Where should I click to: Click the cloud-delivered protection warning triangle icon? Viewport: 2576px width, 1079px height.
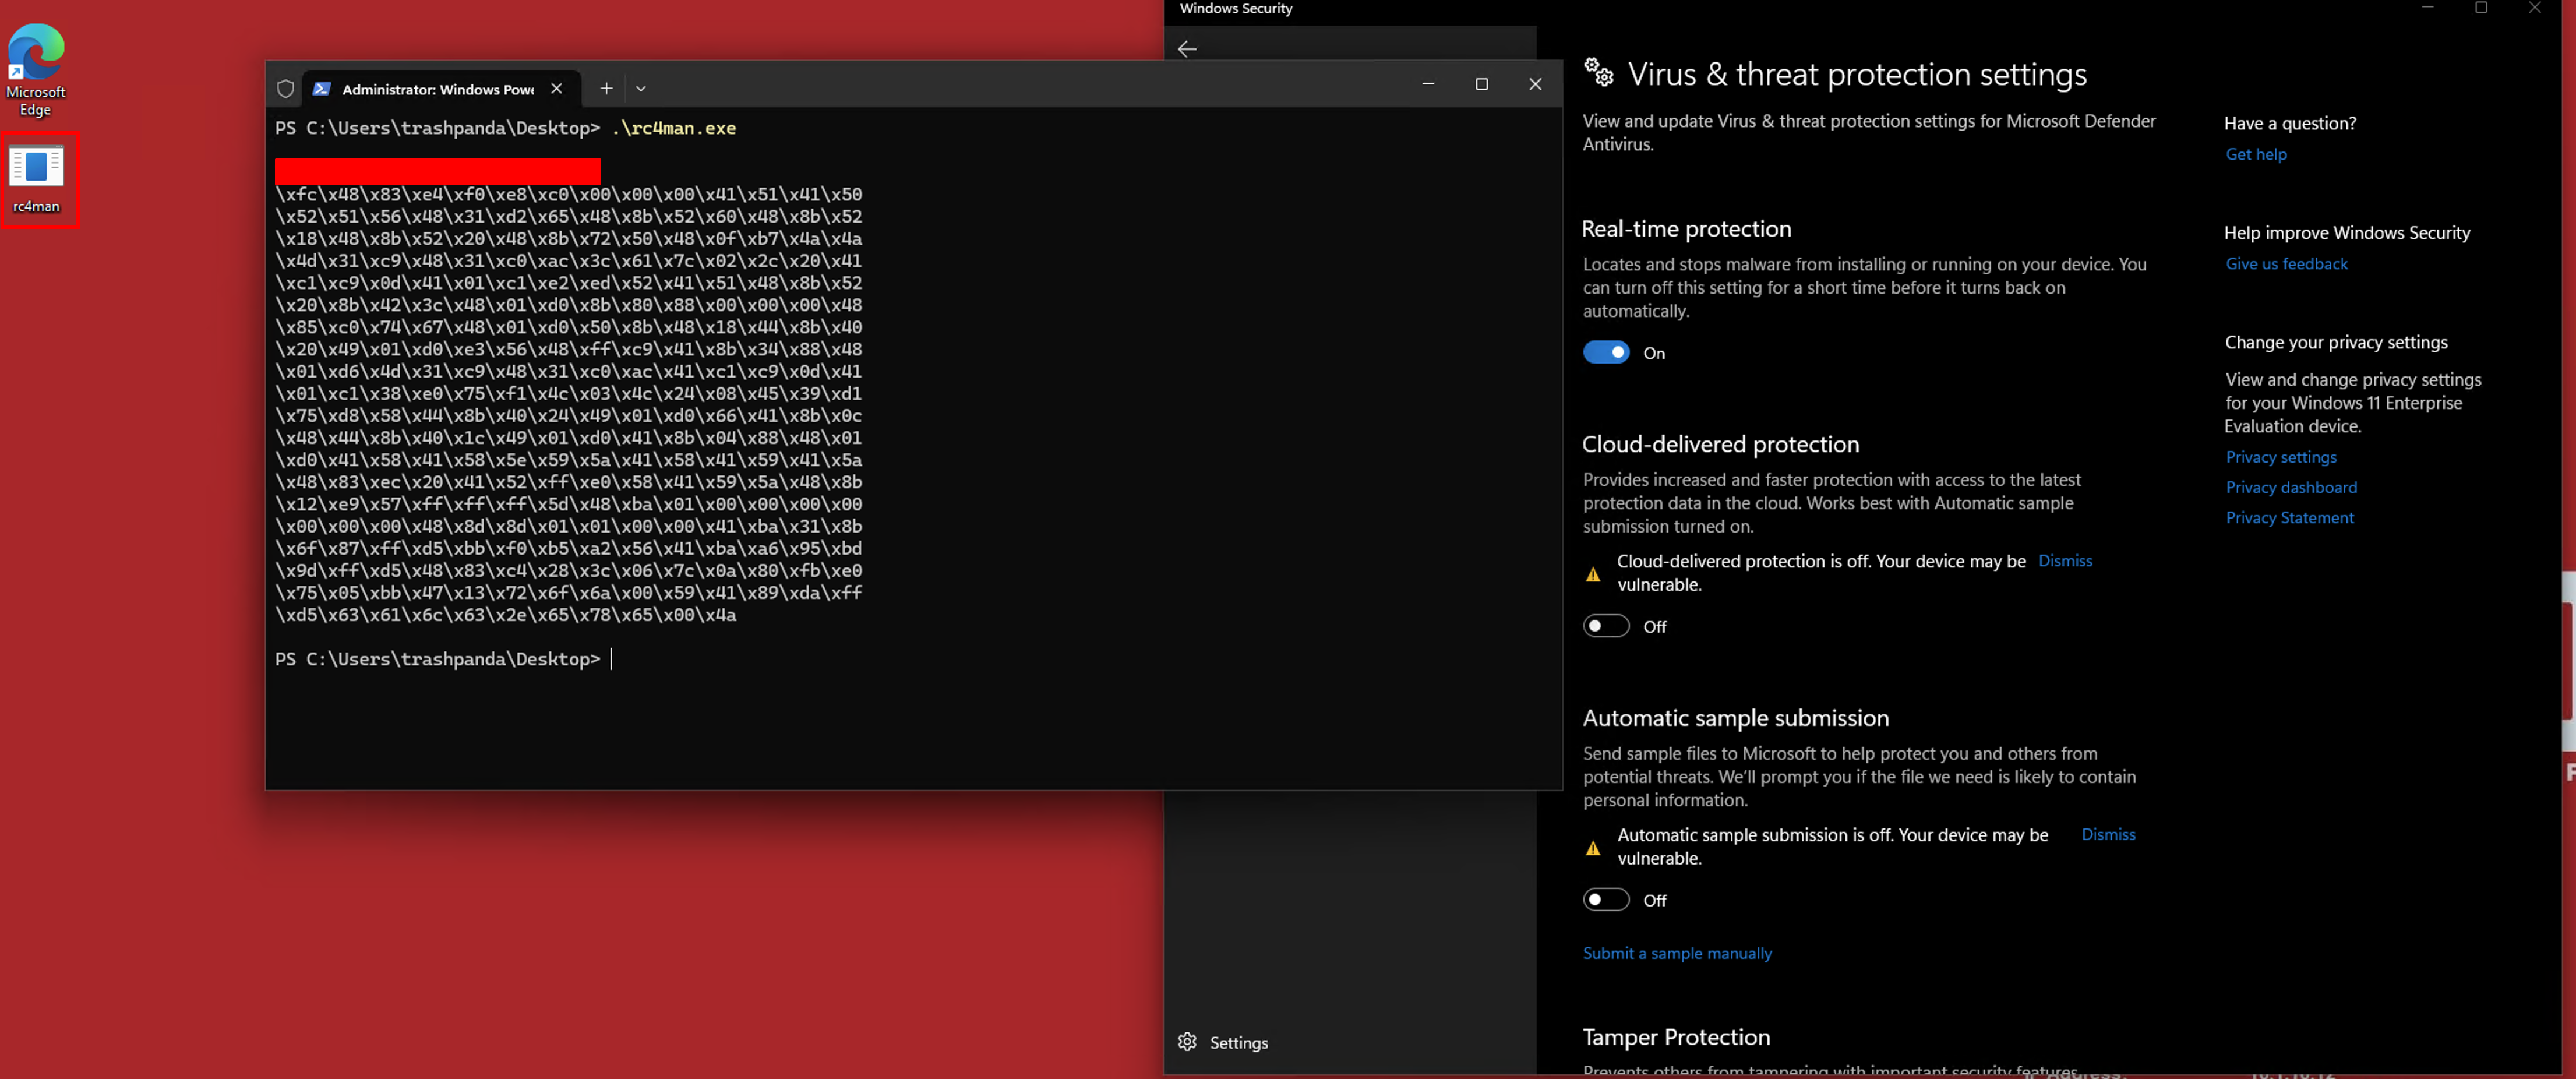(x=1593, y=574)
